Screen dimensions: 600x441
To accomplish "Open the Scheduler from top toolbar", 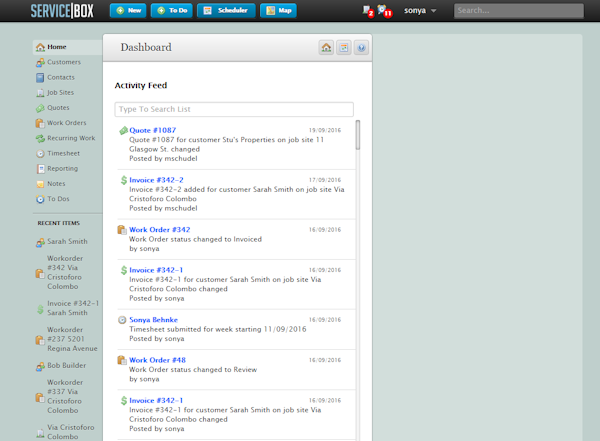I will coord(225,11).
